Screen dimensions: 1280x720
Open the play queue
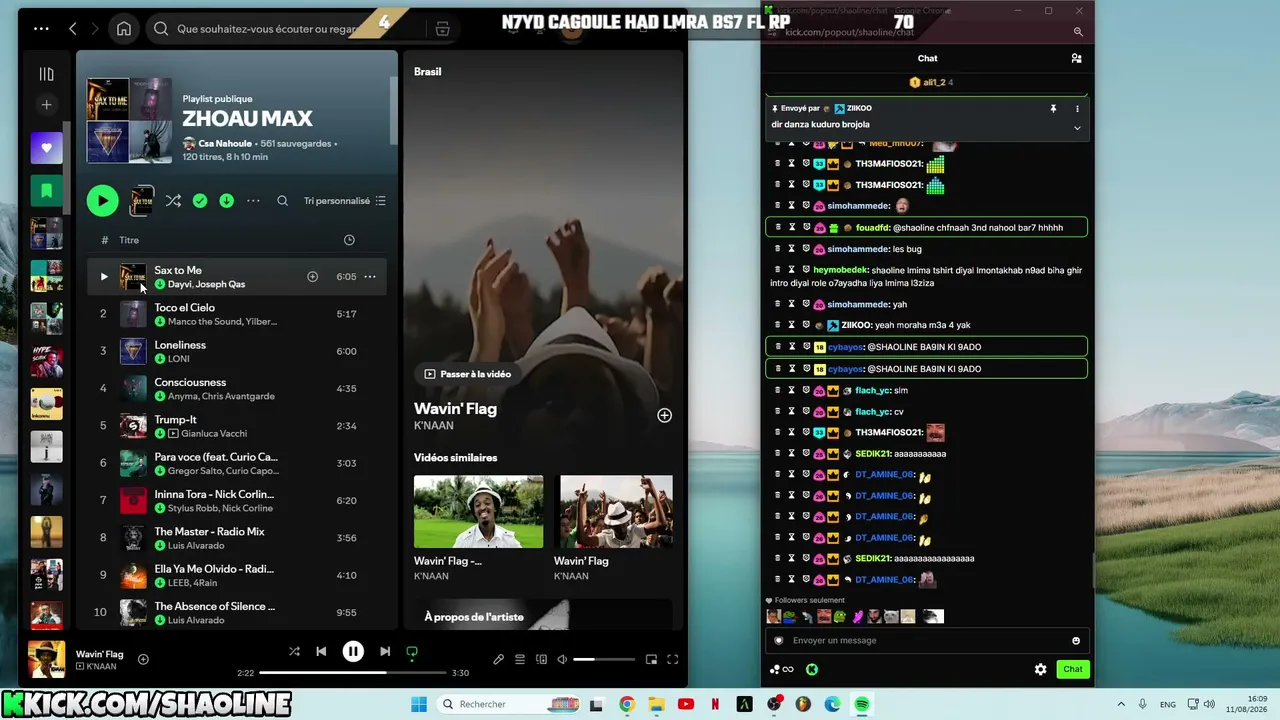[x=520, y=660]
